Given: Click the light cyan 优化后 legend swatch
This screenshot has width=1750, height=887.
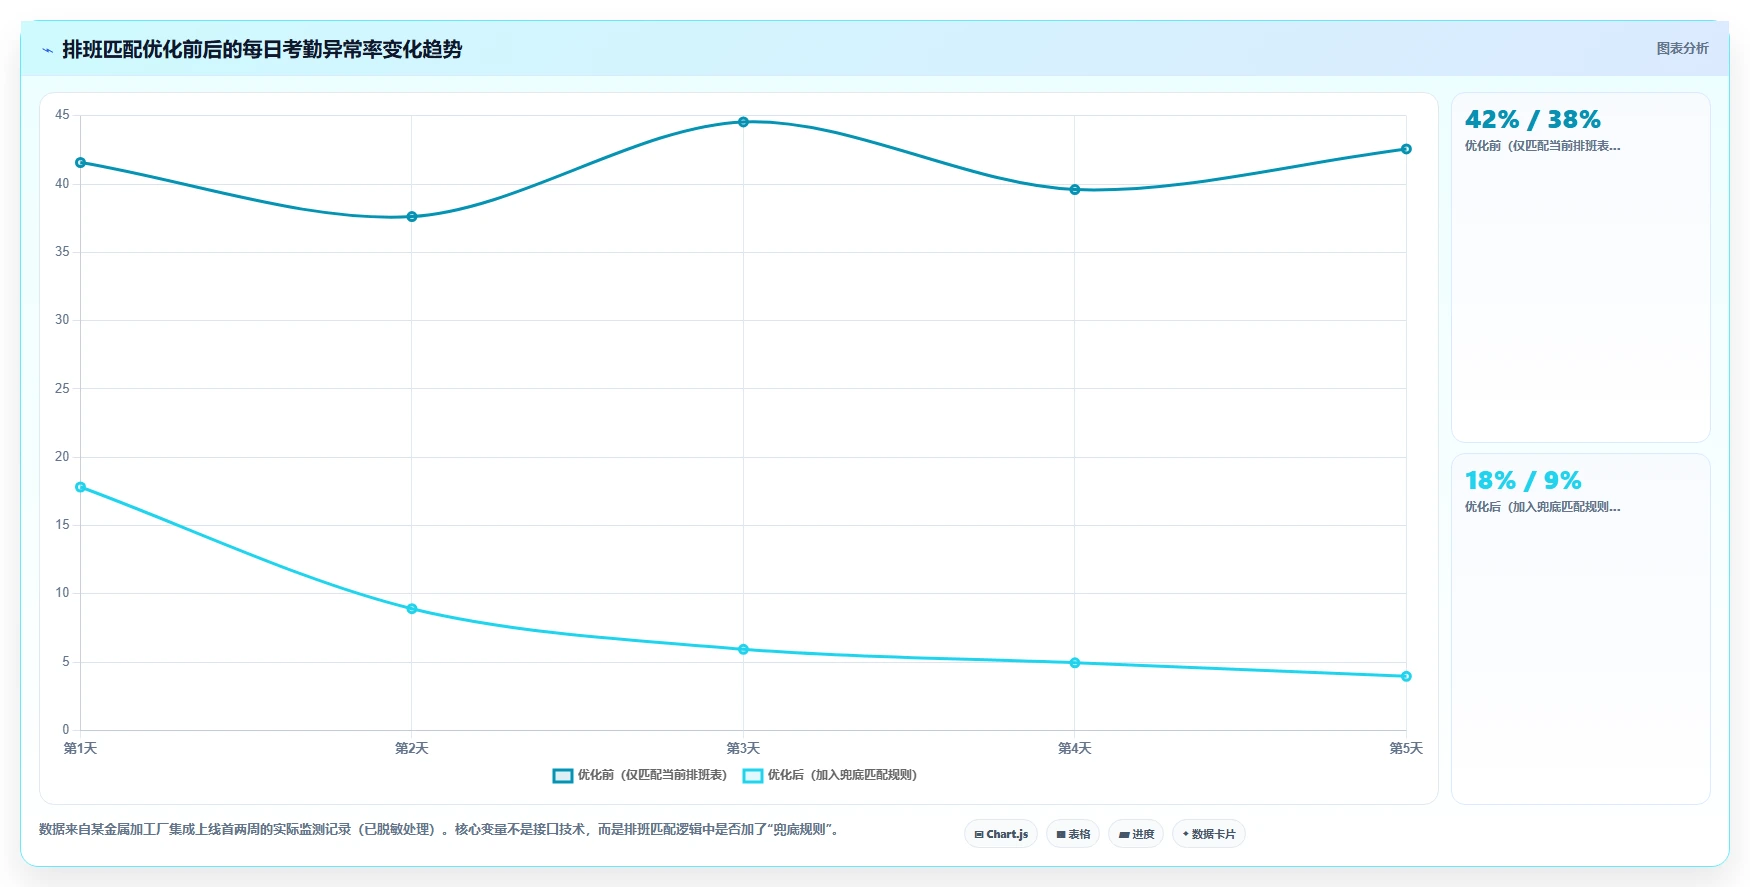Looking at the screenshot, I should [753, 775].
